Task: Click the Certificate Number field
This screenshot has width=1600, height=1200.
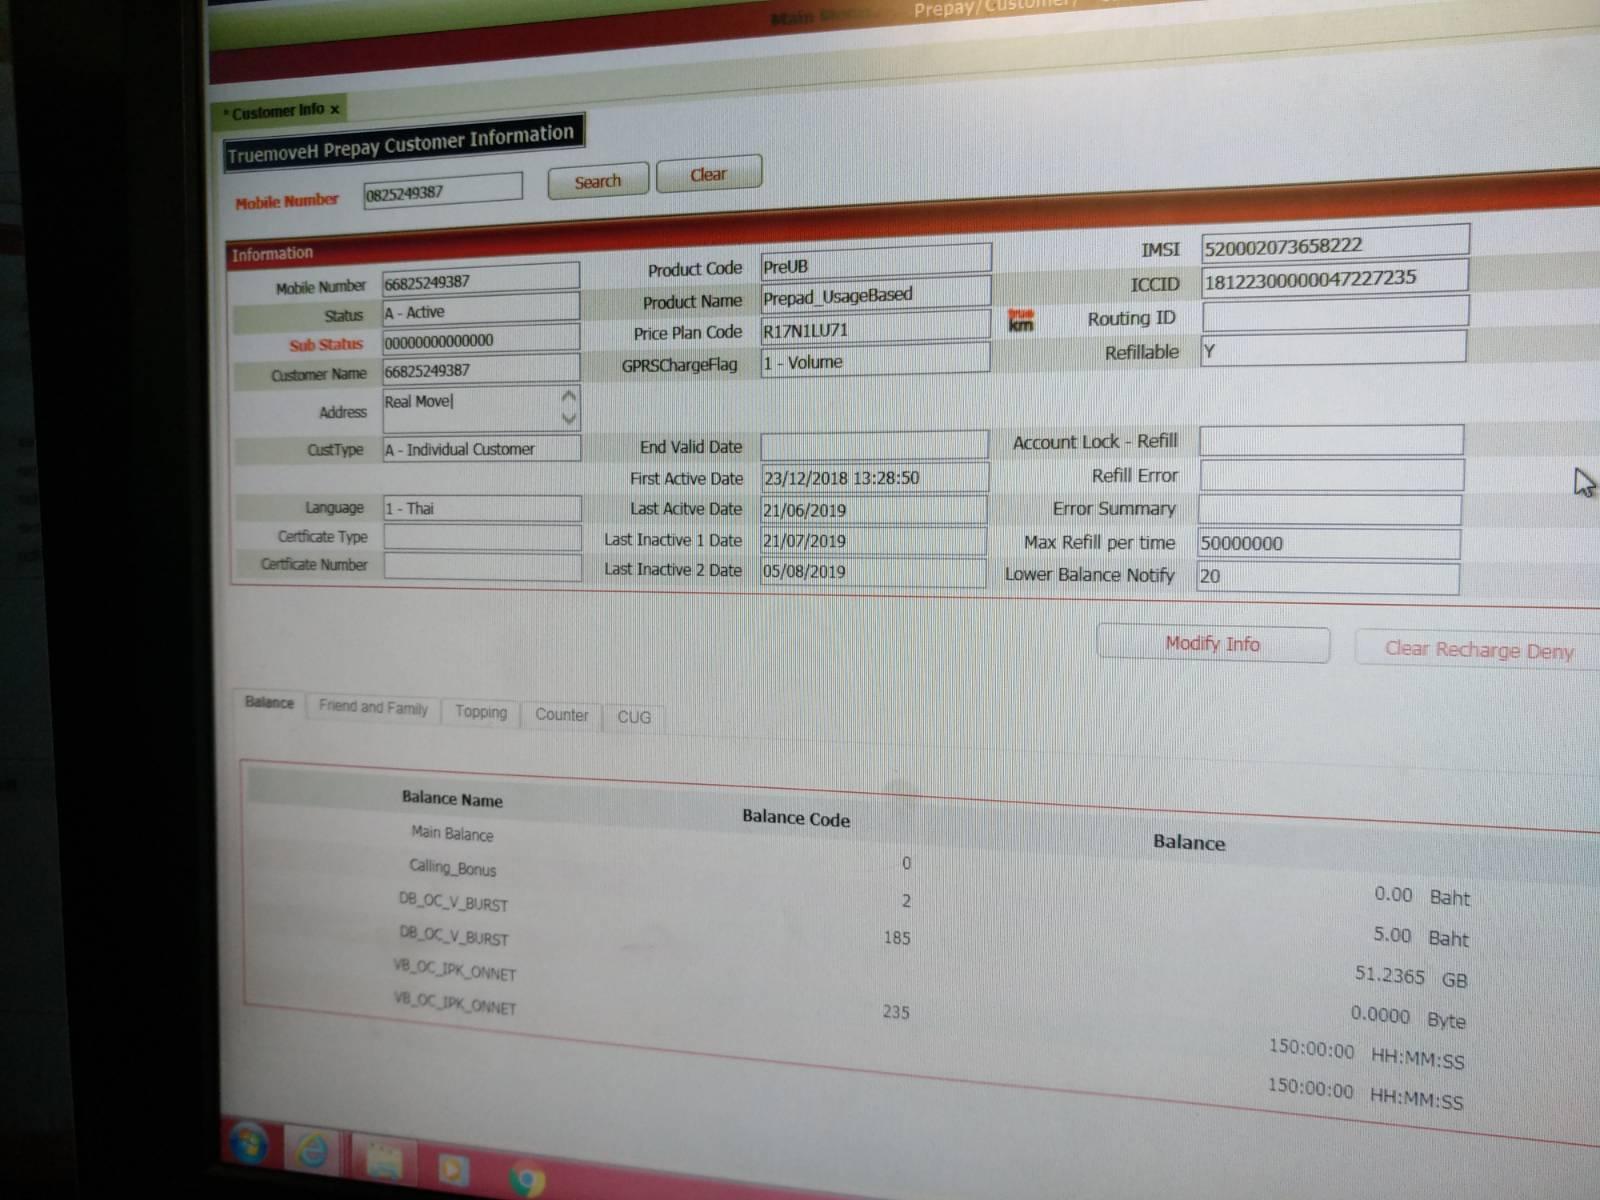Action: tap(482, 566)
